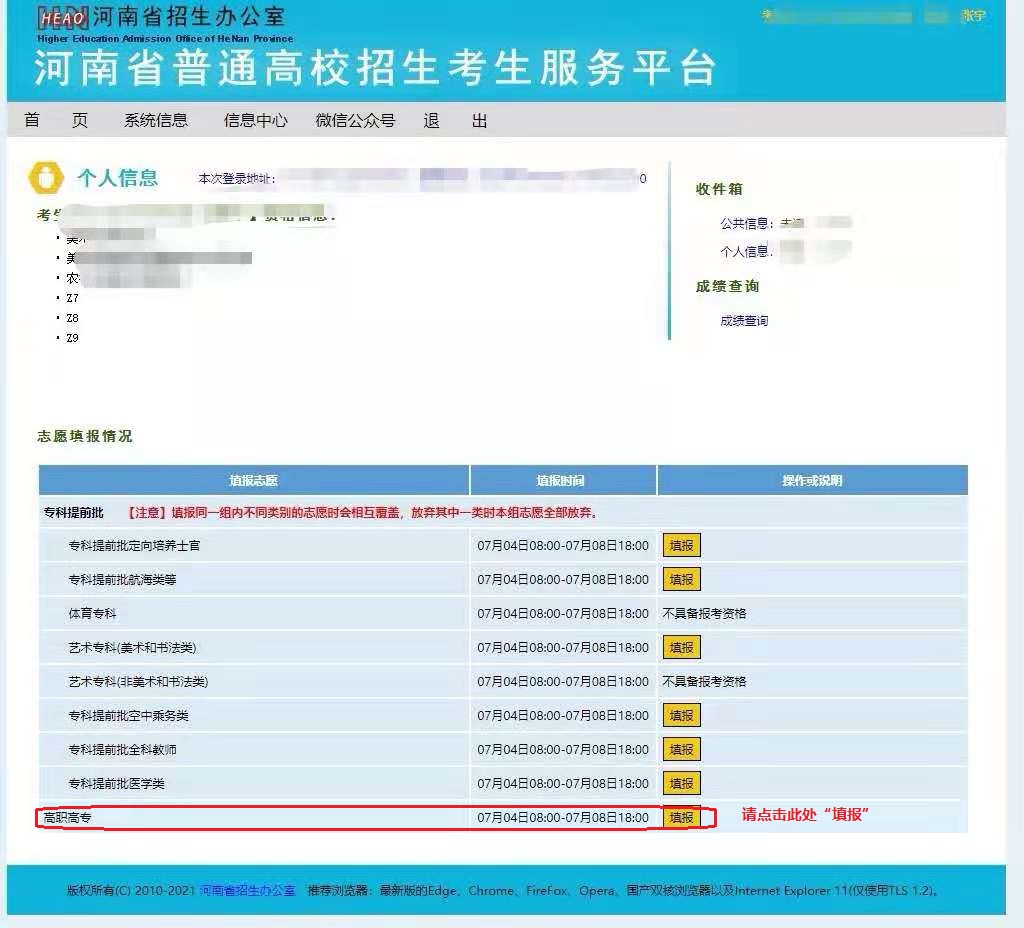1024x928 pixels.
Task: Click 填报 for 专科提前批定向培养士官
Action: coord(681,545)
